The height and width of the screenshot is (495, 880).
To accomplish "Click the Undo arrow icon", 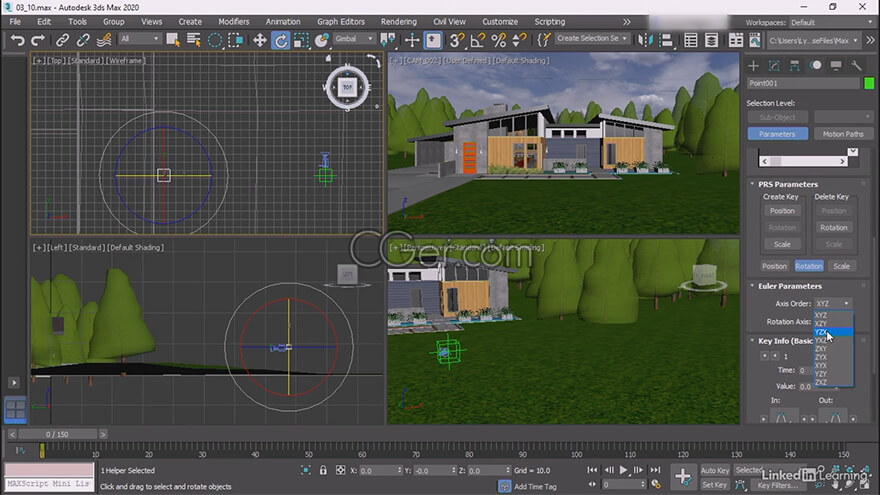I will pyautogui.click(x=18, y=40).
